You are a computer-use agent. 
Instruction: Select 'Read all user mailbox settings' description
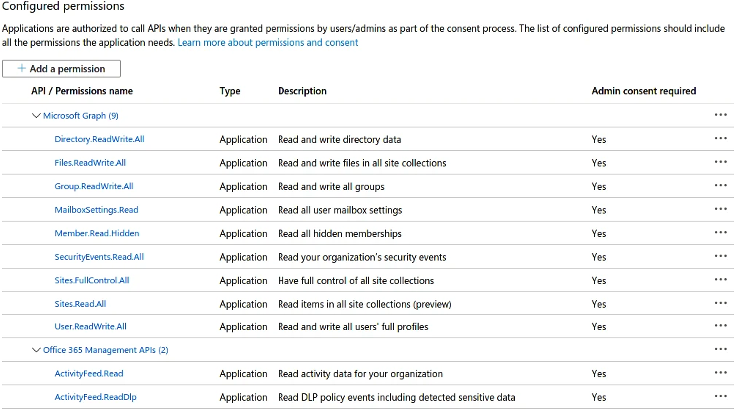tap(340, 210)
